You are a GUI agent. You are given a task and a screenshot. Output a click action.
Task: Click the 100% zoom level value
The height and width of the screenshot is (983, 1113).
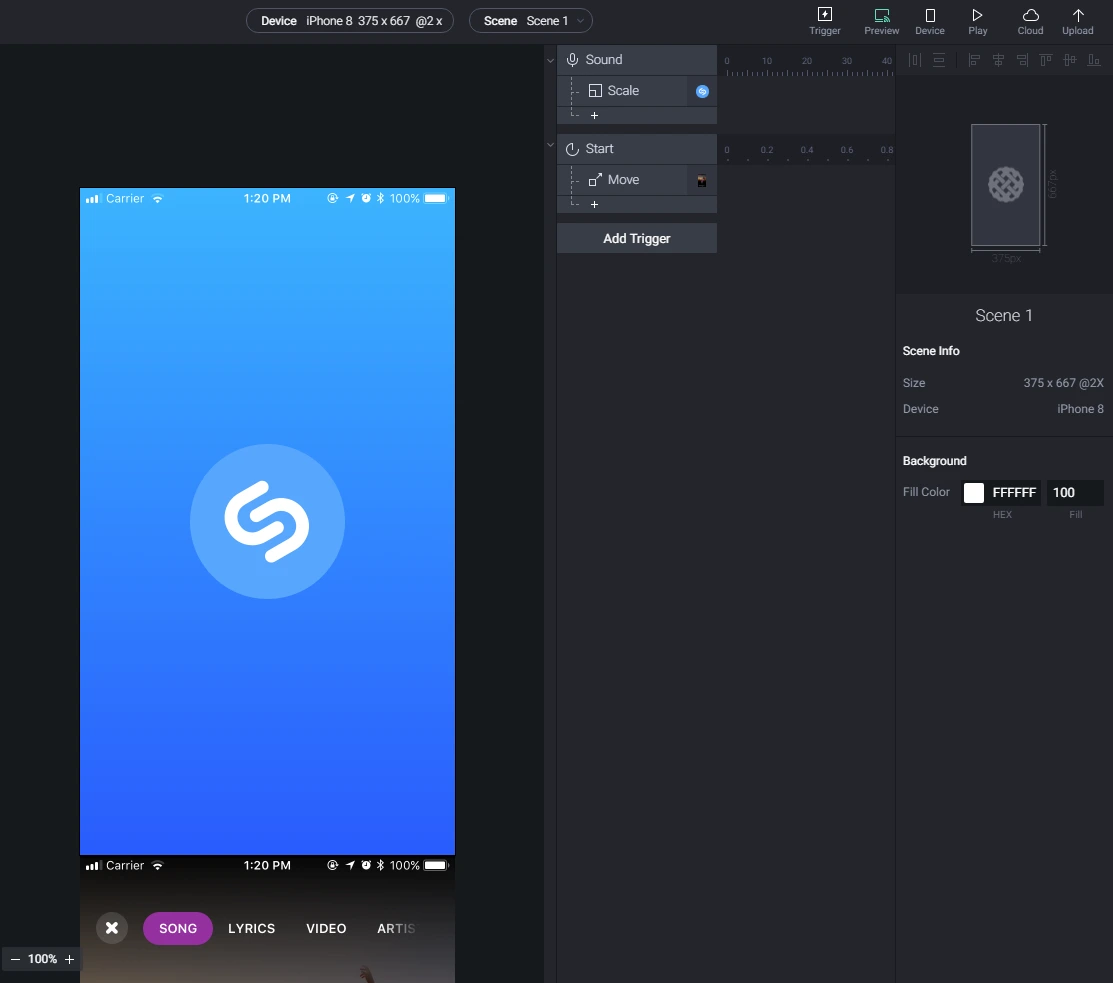(42, 959)
